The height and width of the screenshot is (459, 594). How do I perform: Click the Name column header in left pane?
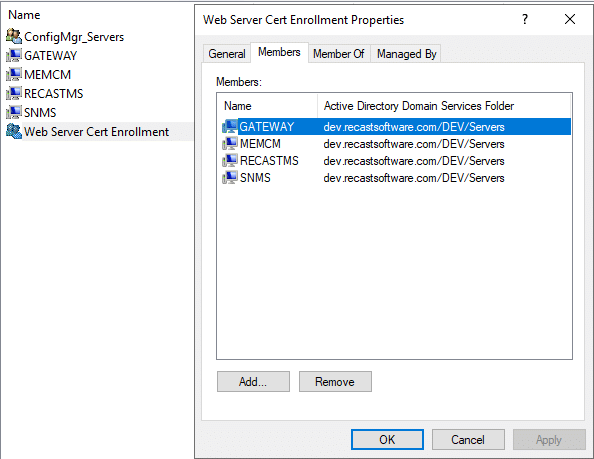24,15
